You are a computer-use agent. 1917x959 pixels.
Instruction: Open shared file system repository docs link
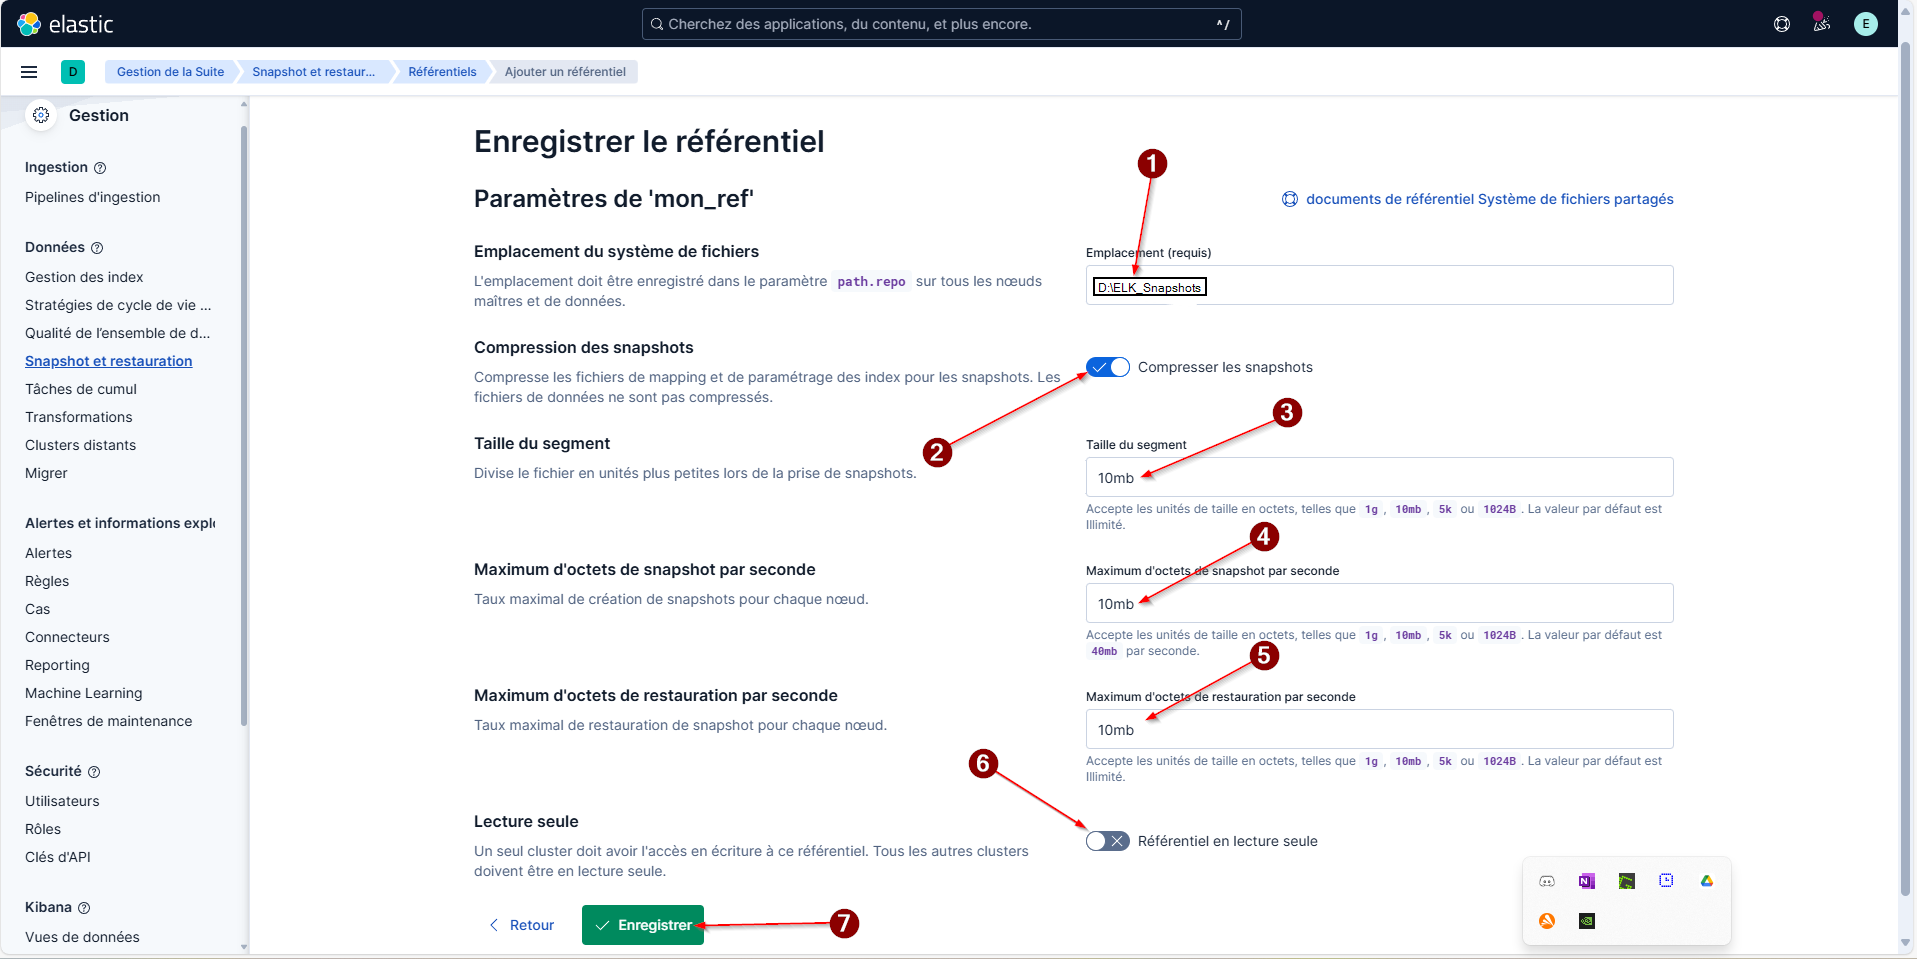1488,199
